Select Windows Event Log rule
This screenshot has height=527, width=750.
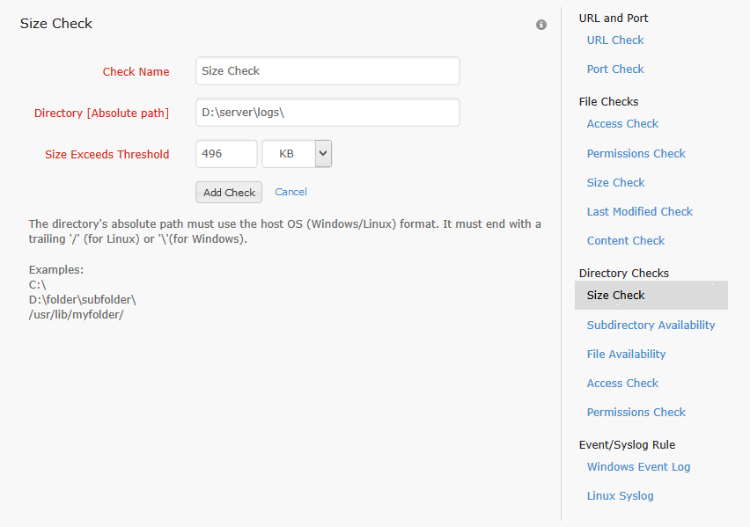point(638,467)
